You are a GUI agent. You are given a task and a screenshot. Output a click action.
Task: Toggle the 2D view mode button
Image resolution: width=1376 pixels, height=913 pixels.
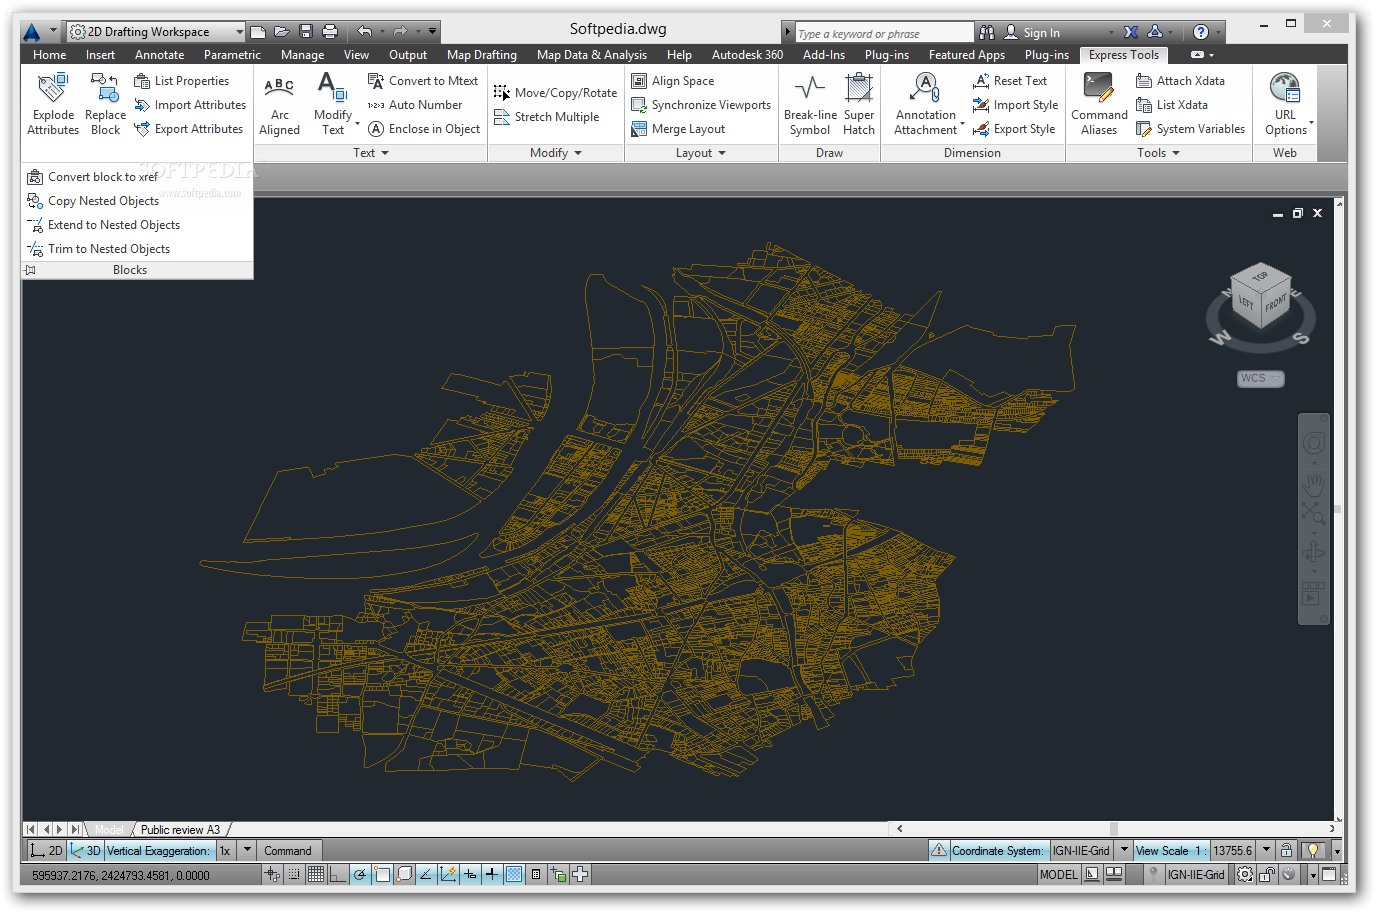pos(46,851)
